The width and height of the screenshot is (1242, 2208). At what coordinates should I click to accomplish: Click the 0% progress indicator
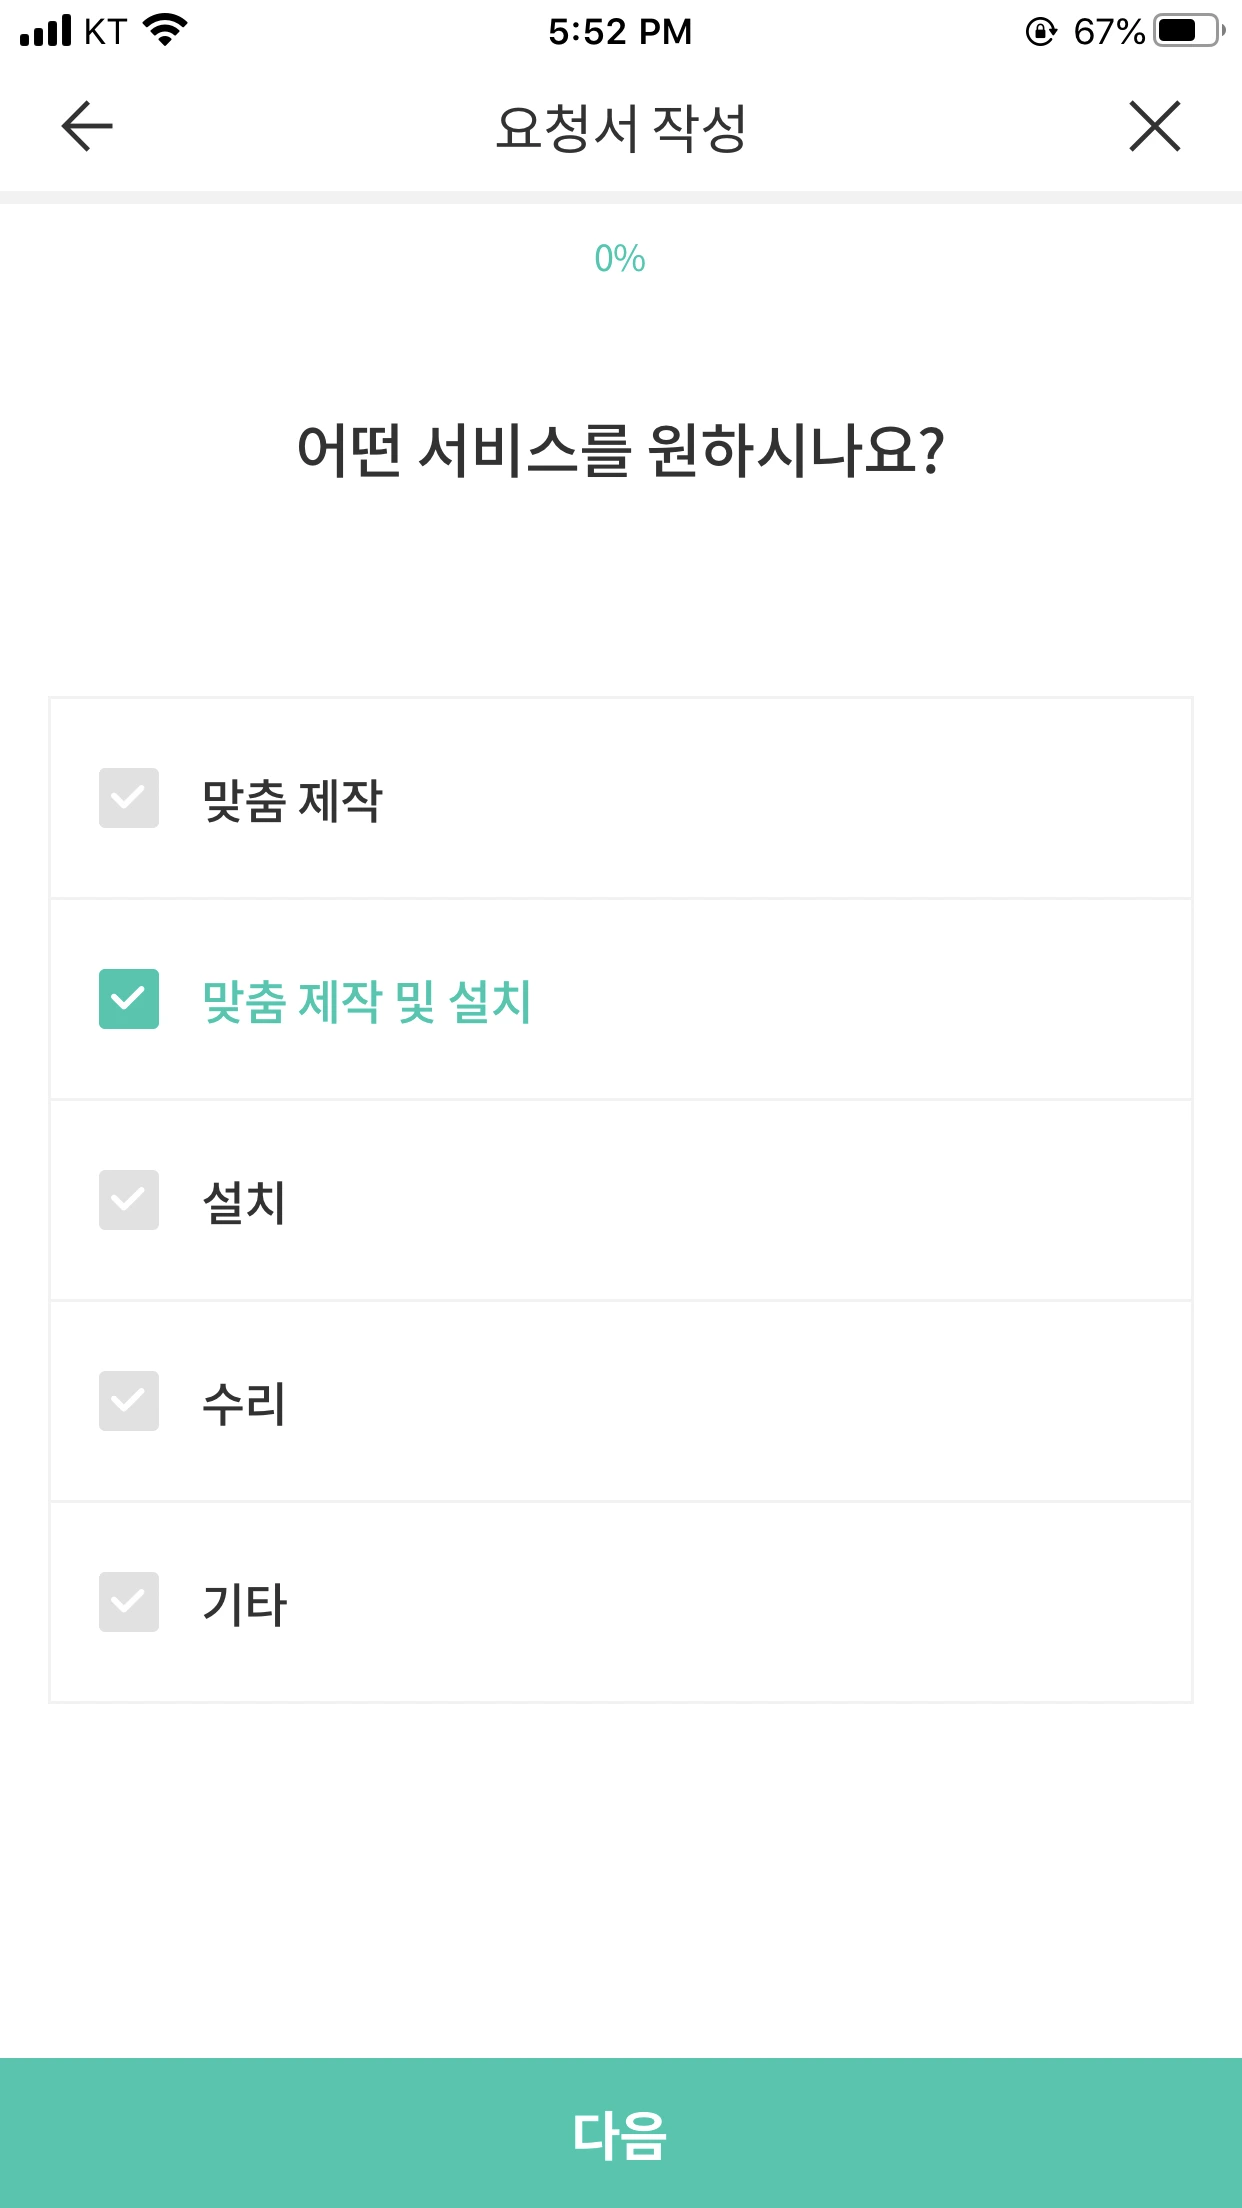click(x=620, y=259)
